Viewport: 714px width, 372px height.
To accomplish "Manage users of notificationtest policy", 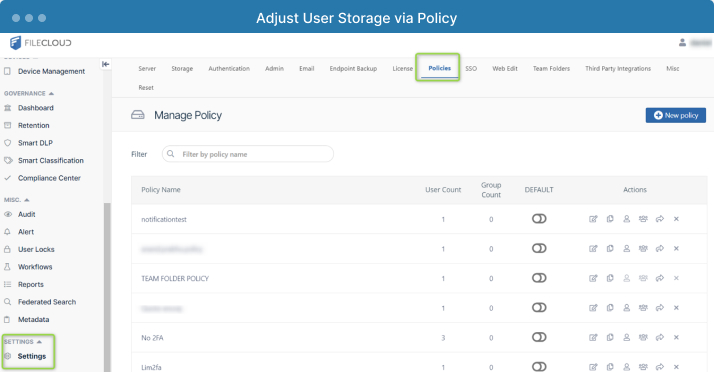I will pyautogui.click(x=627, y=219).
